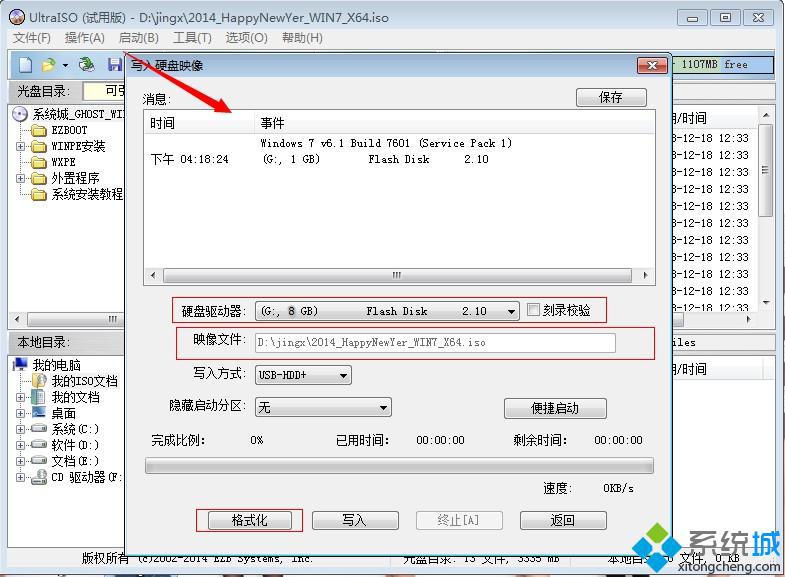This screenshot has width=785, height=577.
Task: Open the 帮助(H) menu
Action: [301, 38]
